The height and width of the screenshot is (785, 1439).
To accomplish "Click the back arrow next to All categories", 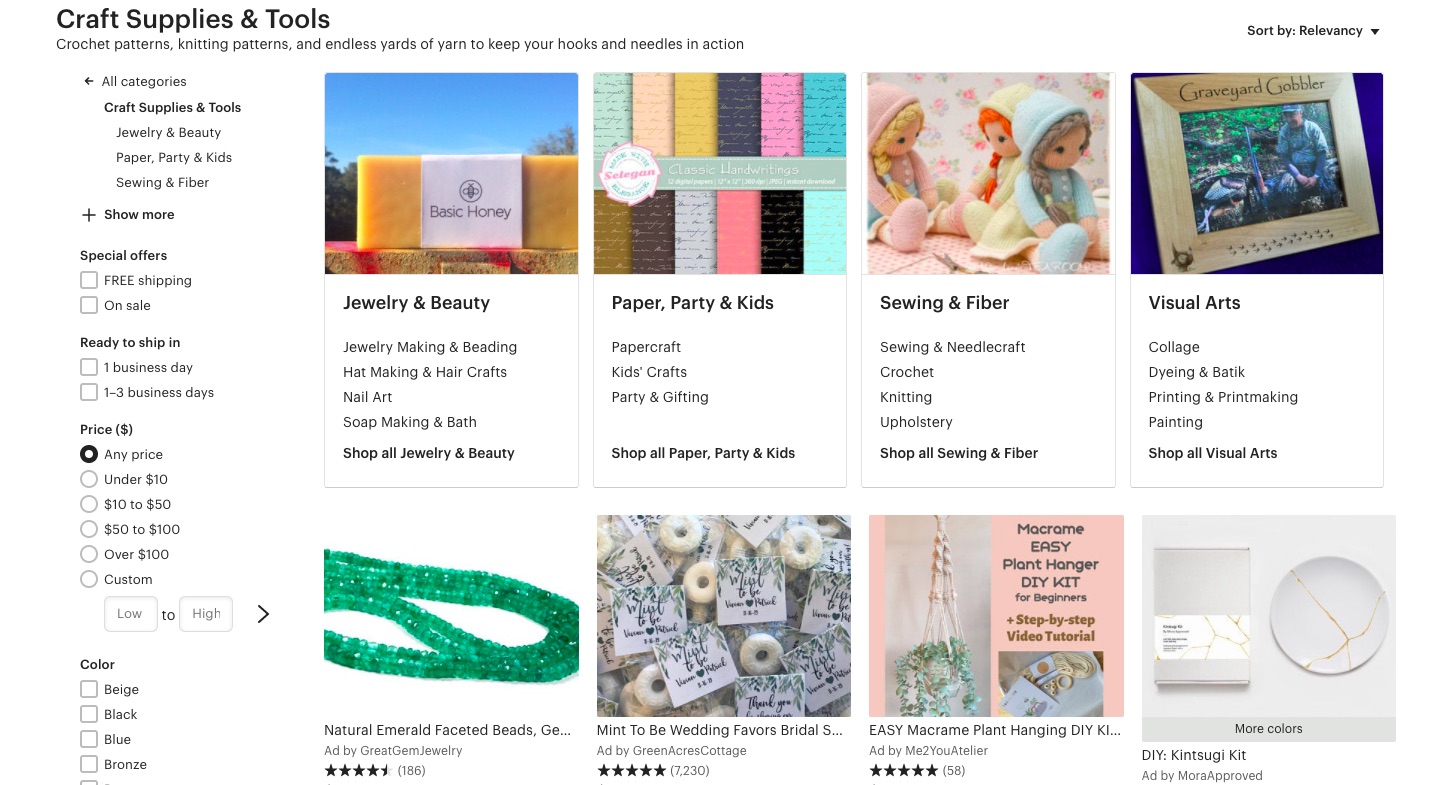I will pyautogui.click(x=89, y=81).
